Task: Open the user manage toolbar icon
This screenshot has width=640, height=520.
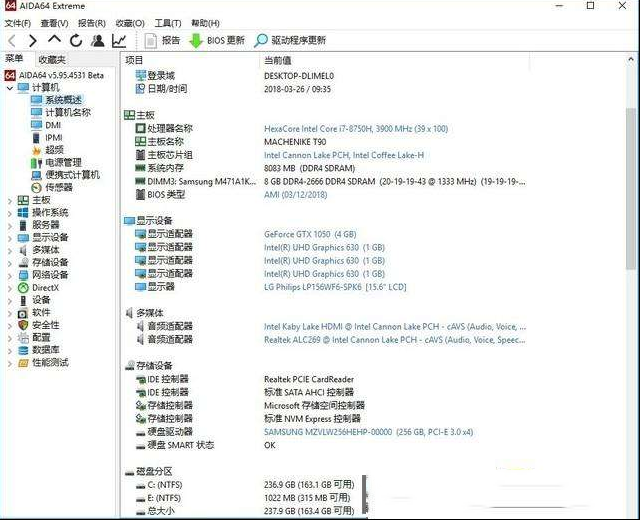Action: click(98, 40)
